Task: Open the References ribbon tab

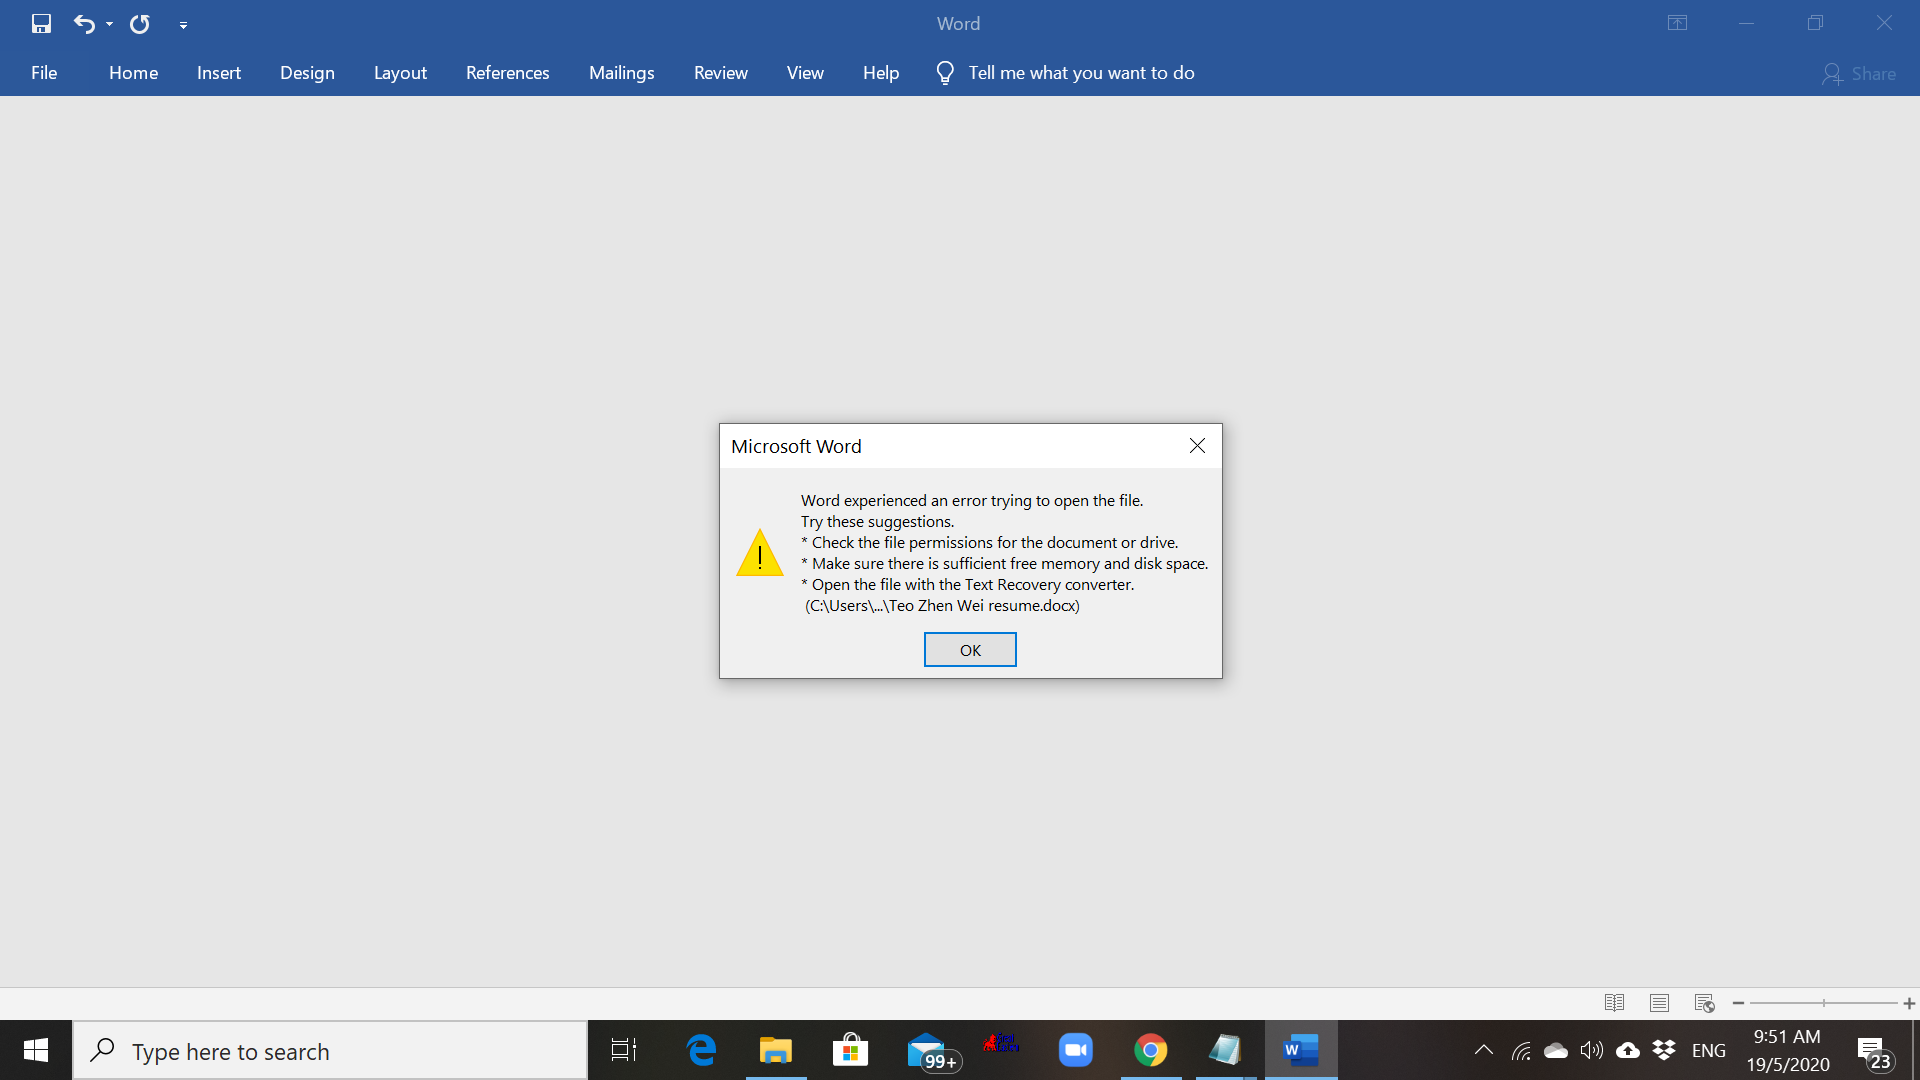Action: tap(508, 73)
